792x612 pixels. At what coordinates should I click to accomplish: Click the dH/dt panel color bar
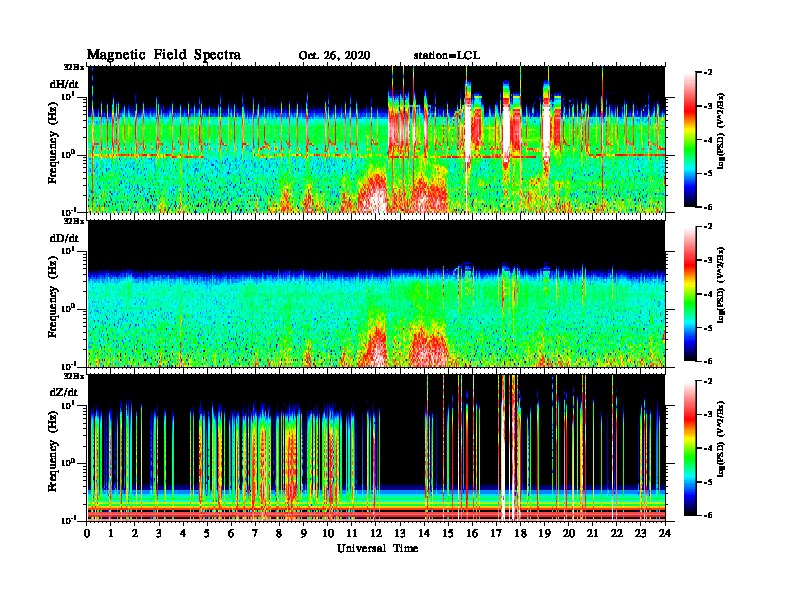(x=690, y=139)
